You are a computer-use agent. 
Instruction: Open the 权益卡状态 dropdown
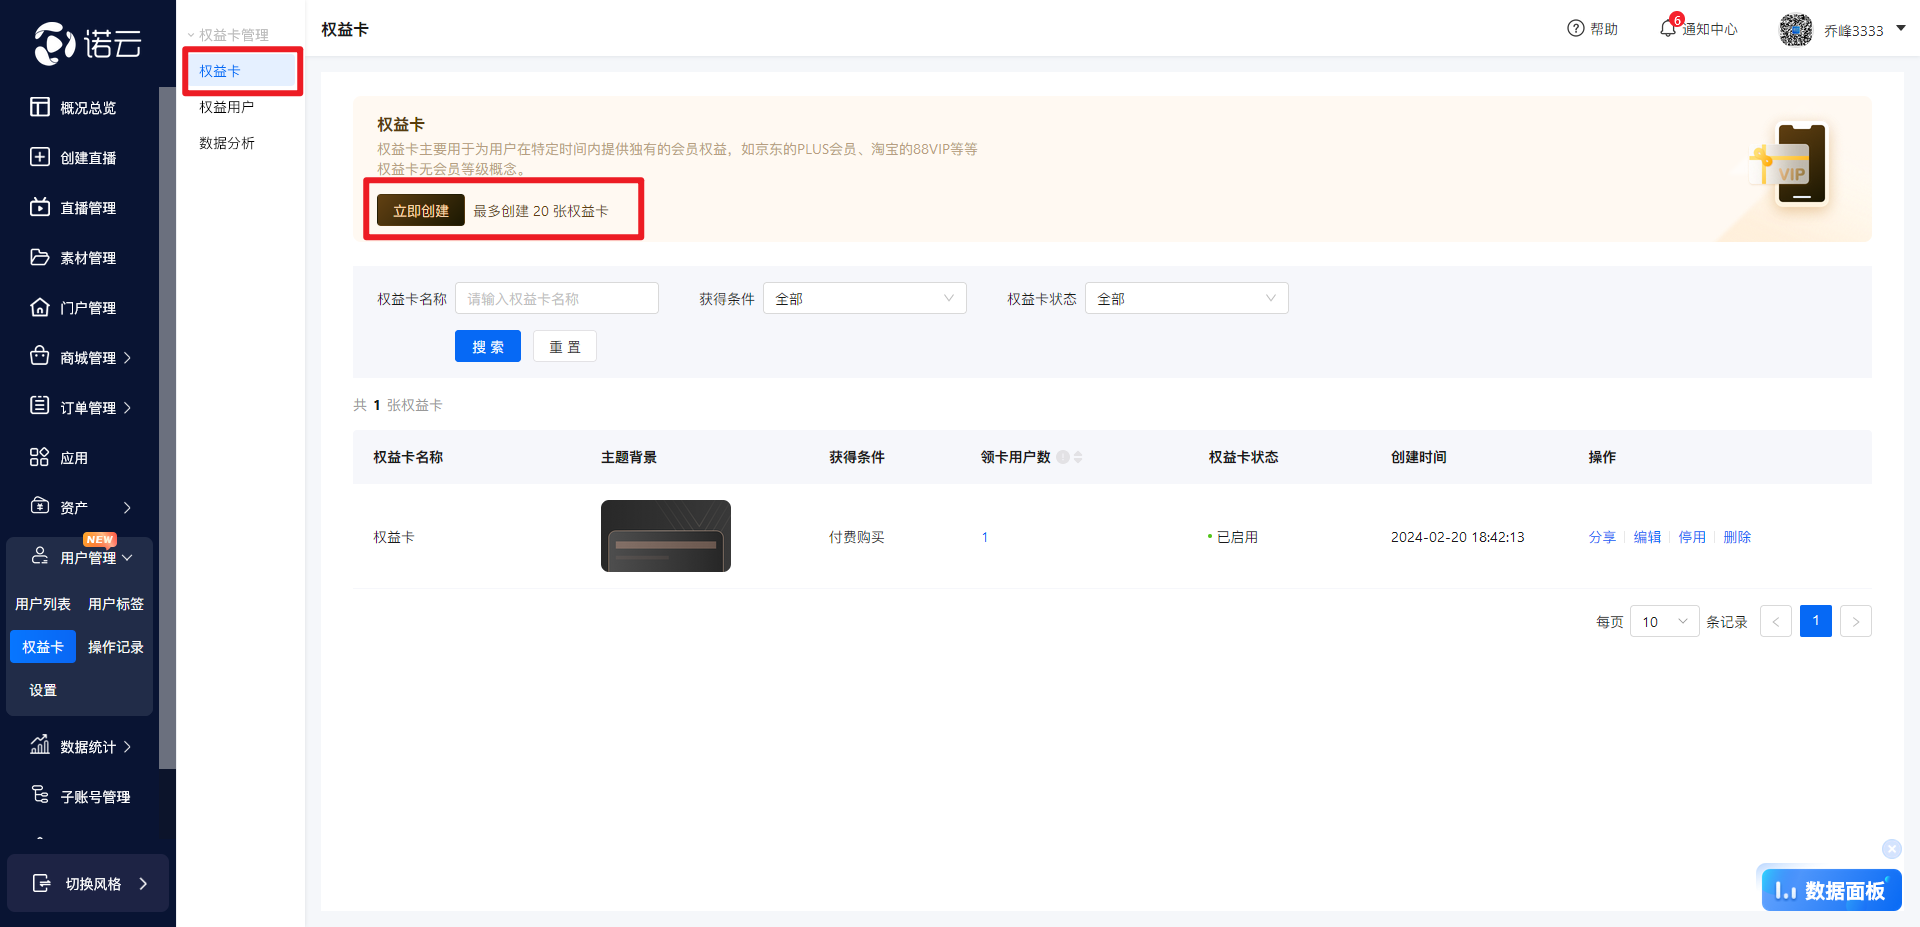point(1186,299)
